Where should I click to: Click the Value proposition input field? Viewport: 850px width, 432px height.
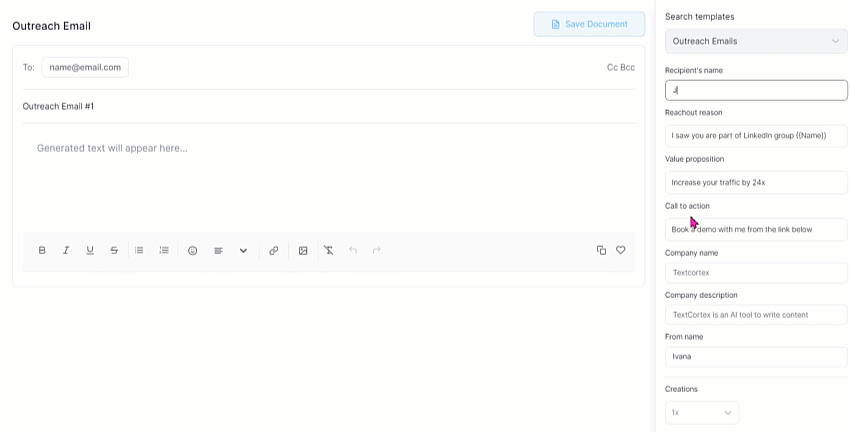pos(756,183)
